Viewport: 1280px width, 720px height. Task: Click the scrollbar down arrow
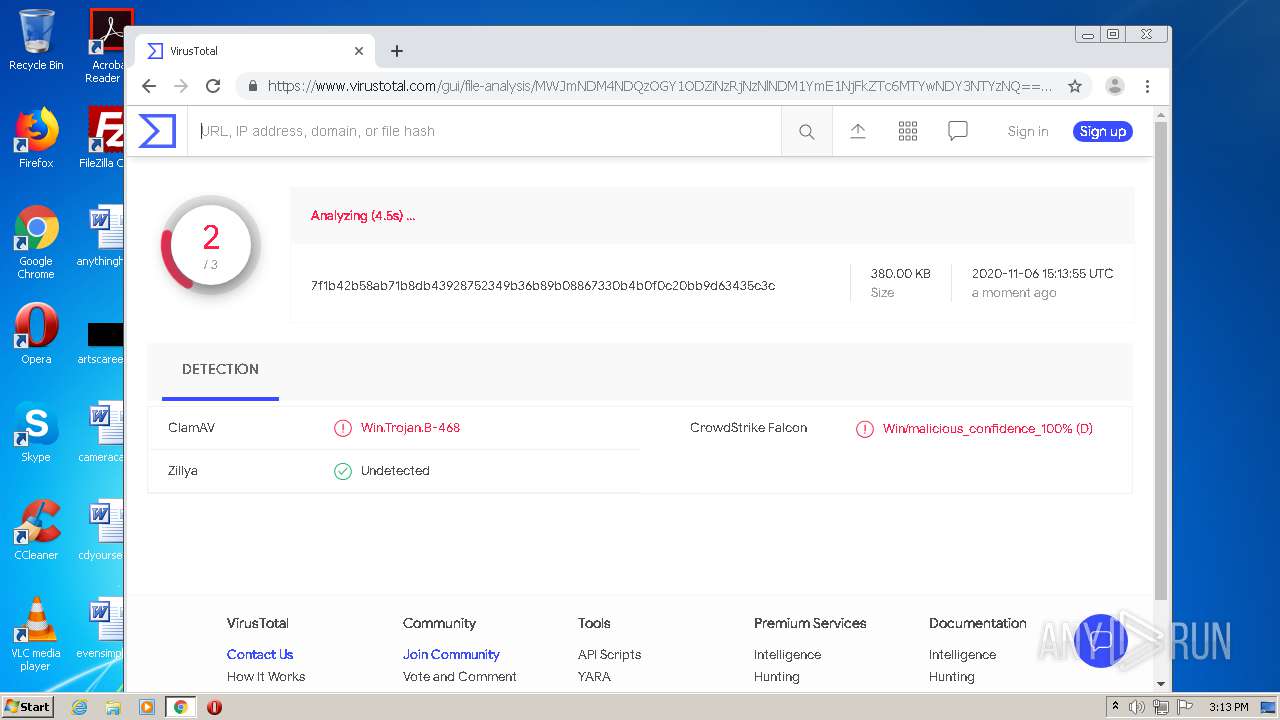pos(1161,684)
